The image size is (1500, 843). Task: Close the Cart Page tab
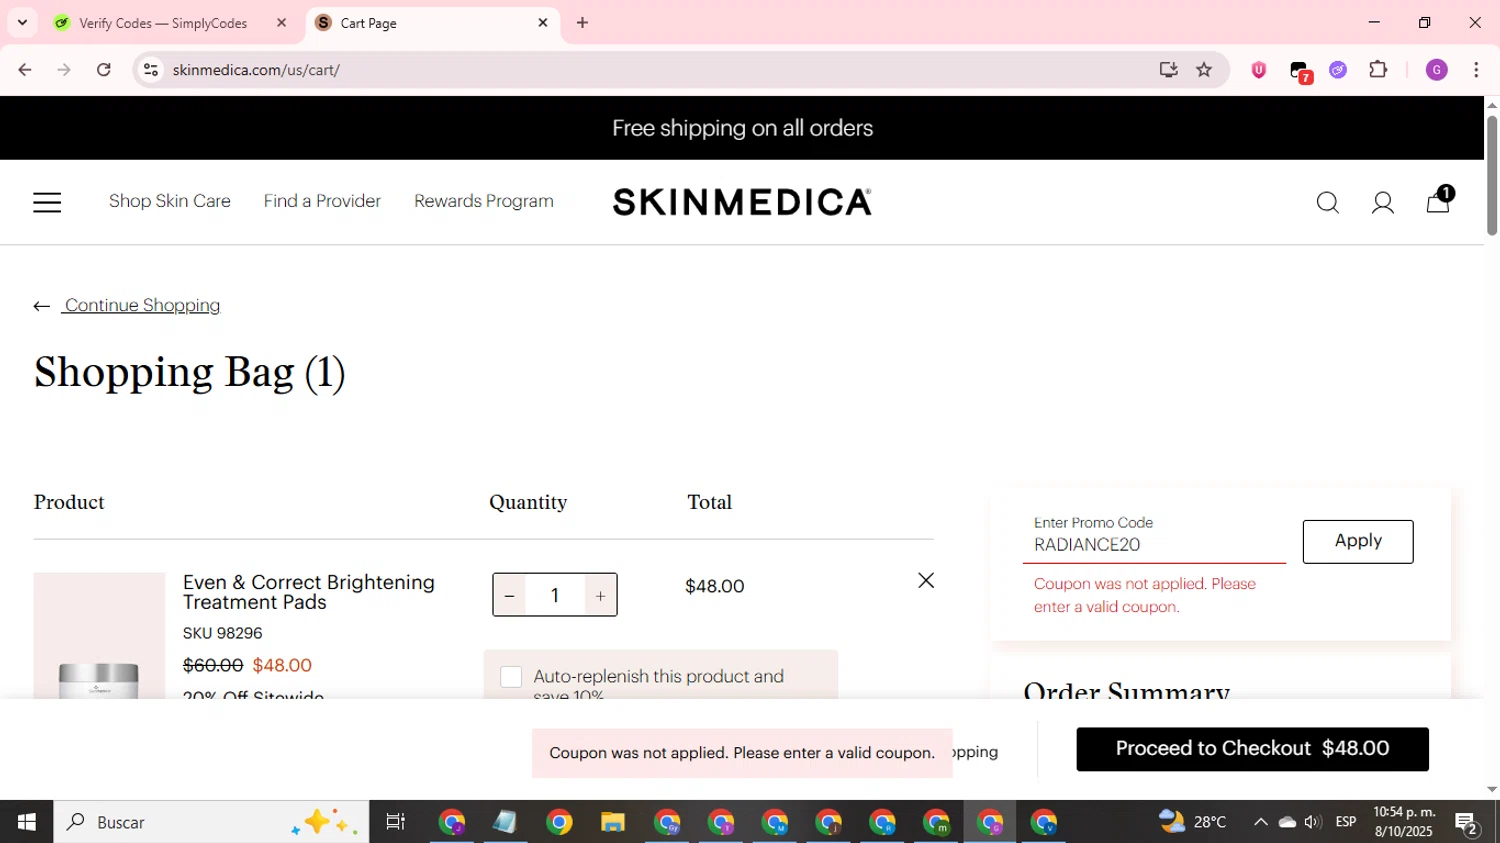pyautogui.click(x=543, y=23)
